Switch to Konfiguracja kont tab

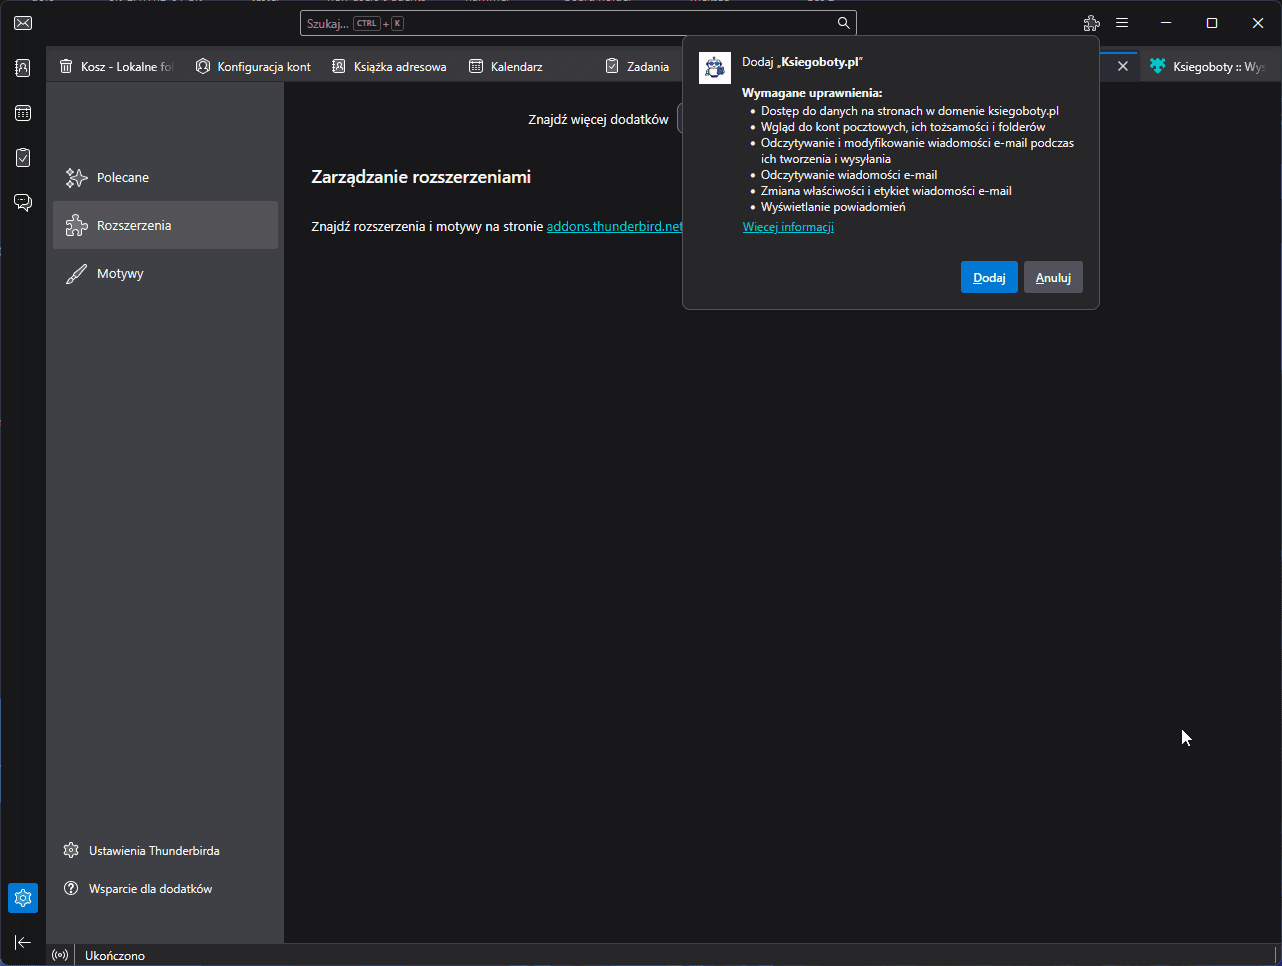click(253, 66)
